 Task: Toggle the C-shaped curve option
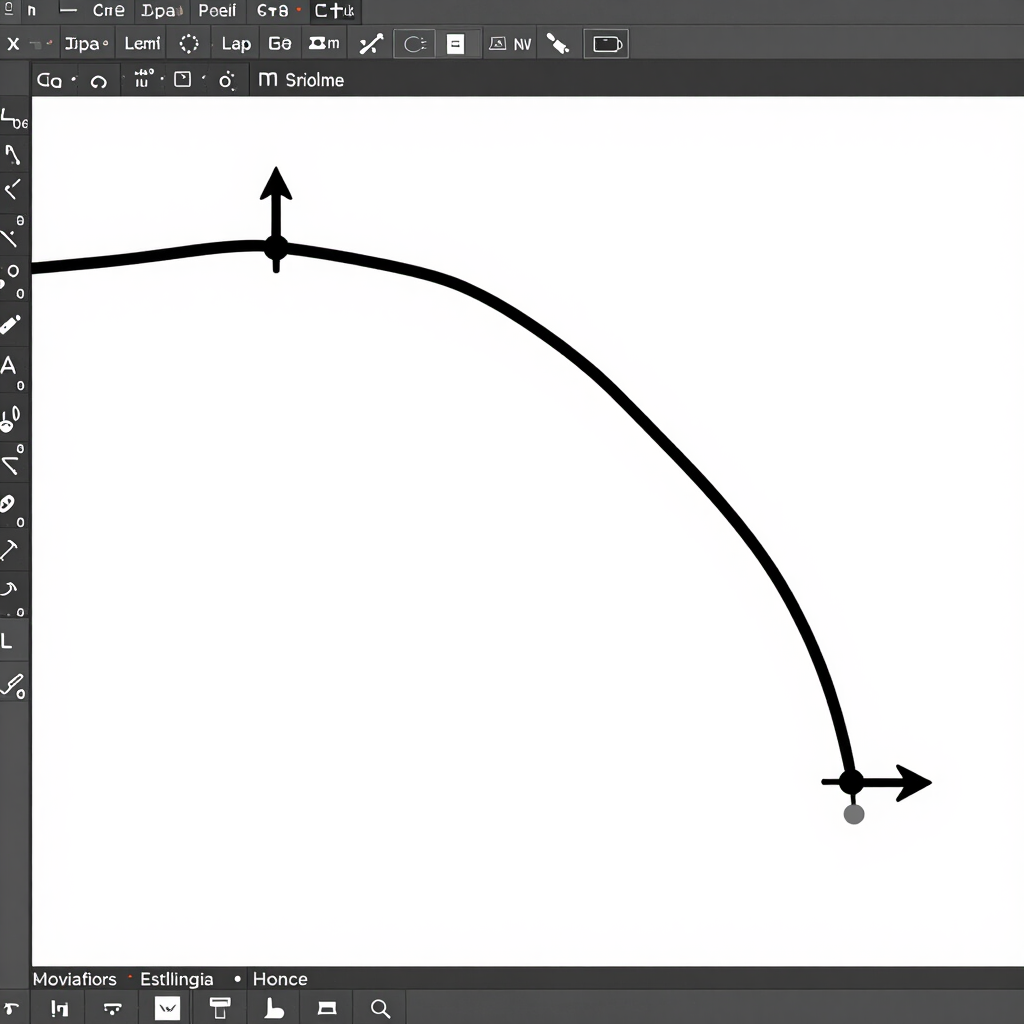pos(414,44)
